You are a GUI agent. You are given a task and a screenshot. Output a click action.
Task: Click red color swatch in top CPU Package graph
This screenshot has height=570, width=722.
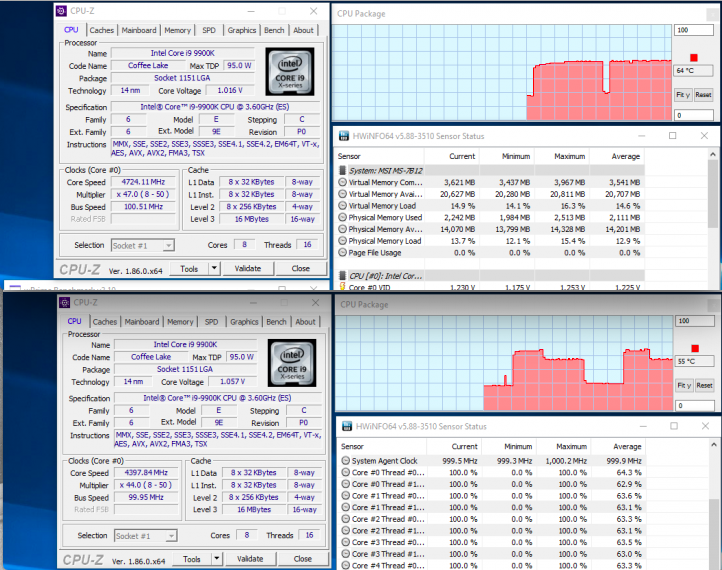[693, 58]
